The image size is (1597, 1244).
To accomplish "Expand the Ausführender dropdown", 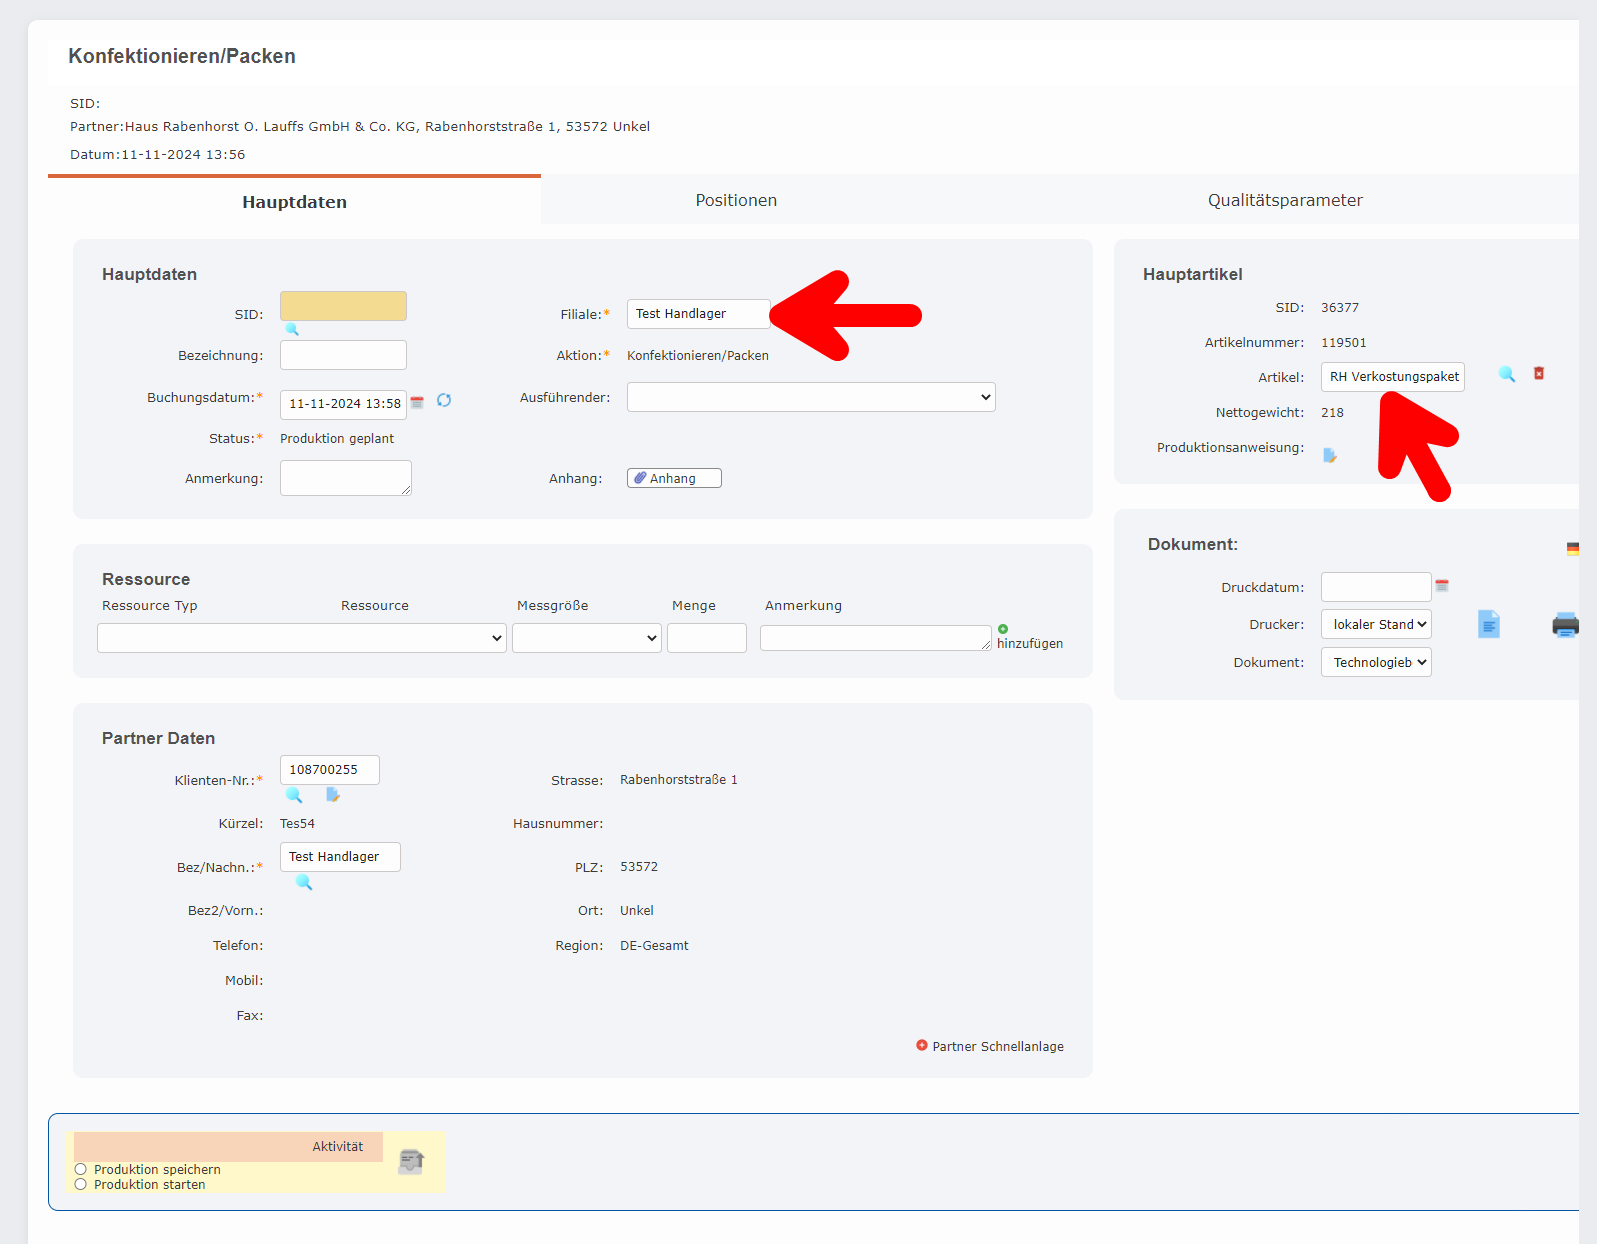I will 810,397.
